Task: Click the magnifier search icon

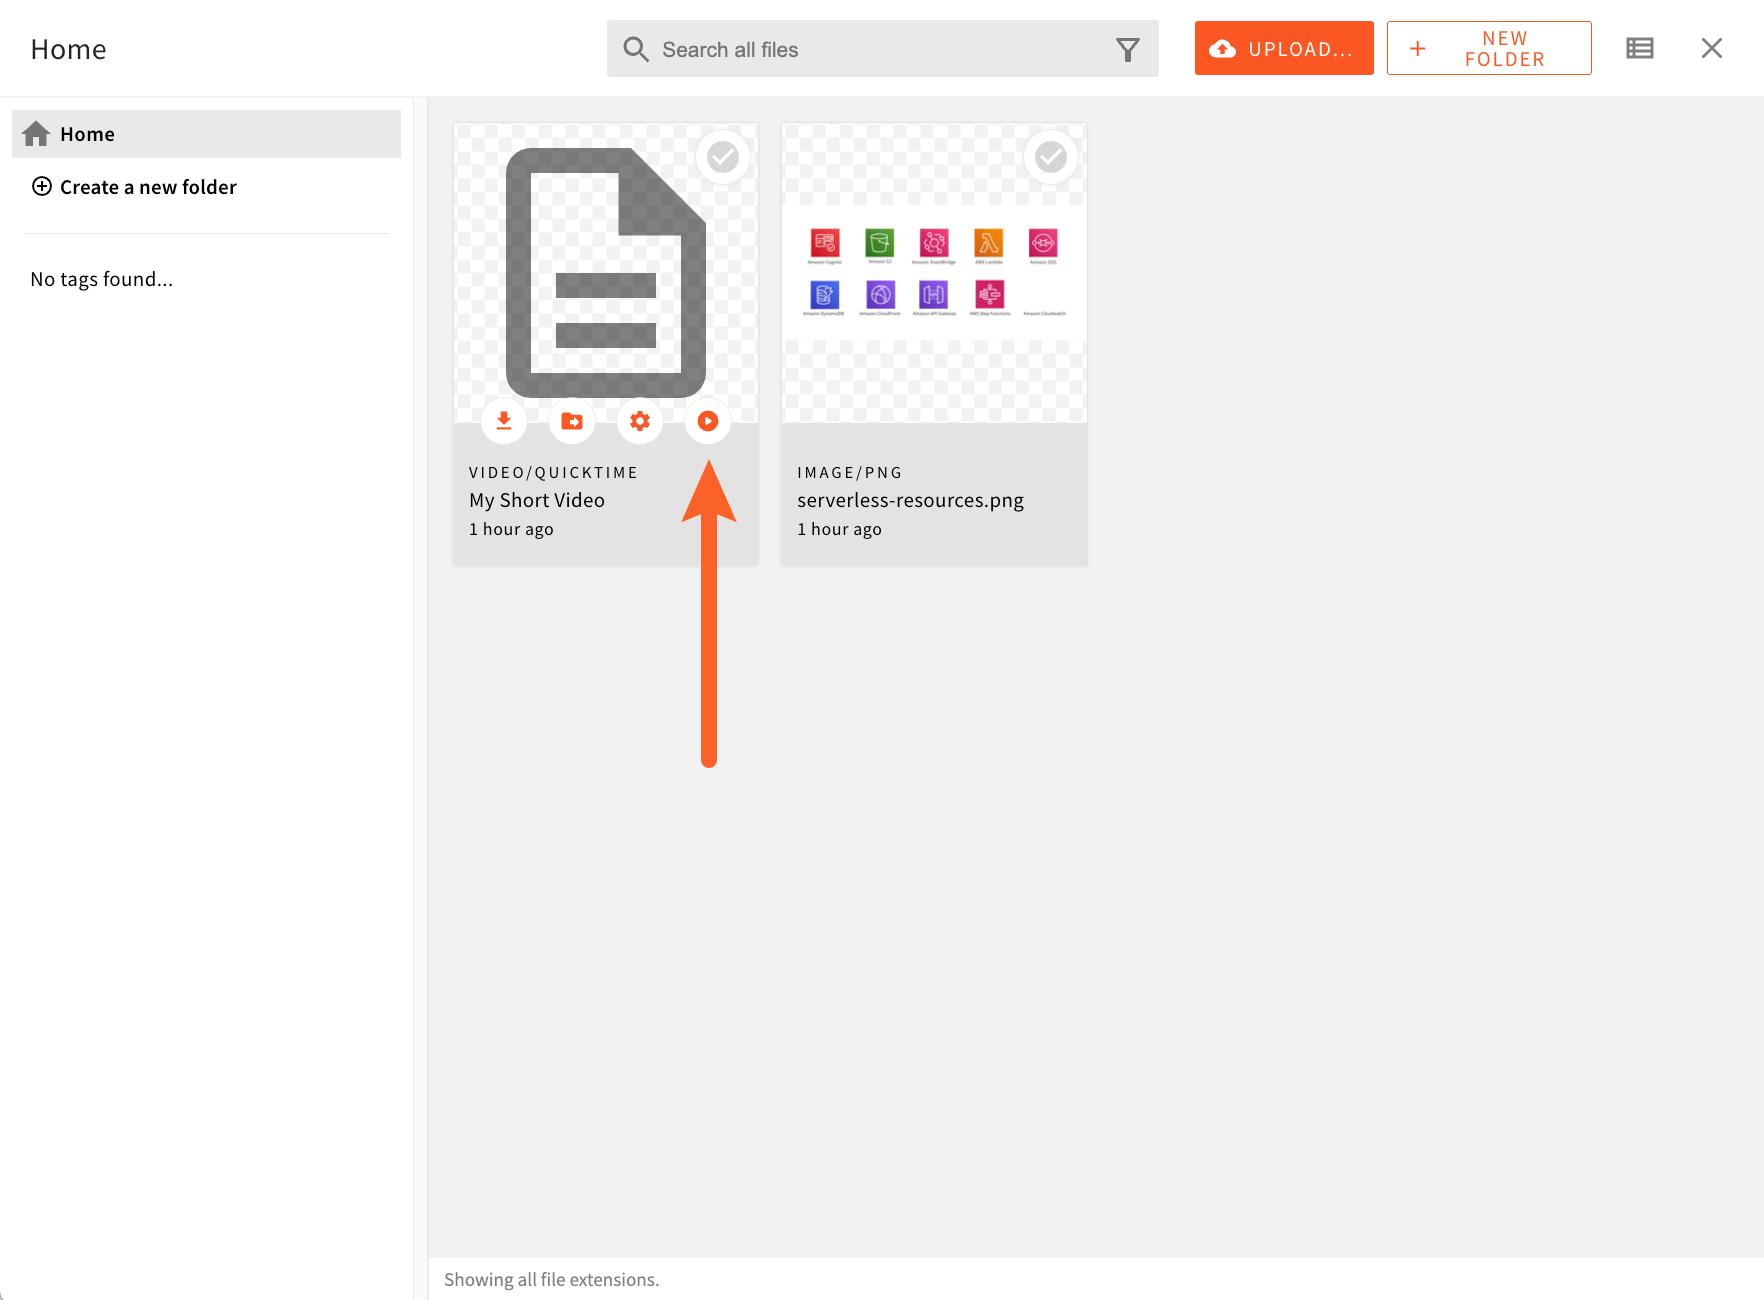Action: point(636,50)
